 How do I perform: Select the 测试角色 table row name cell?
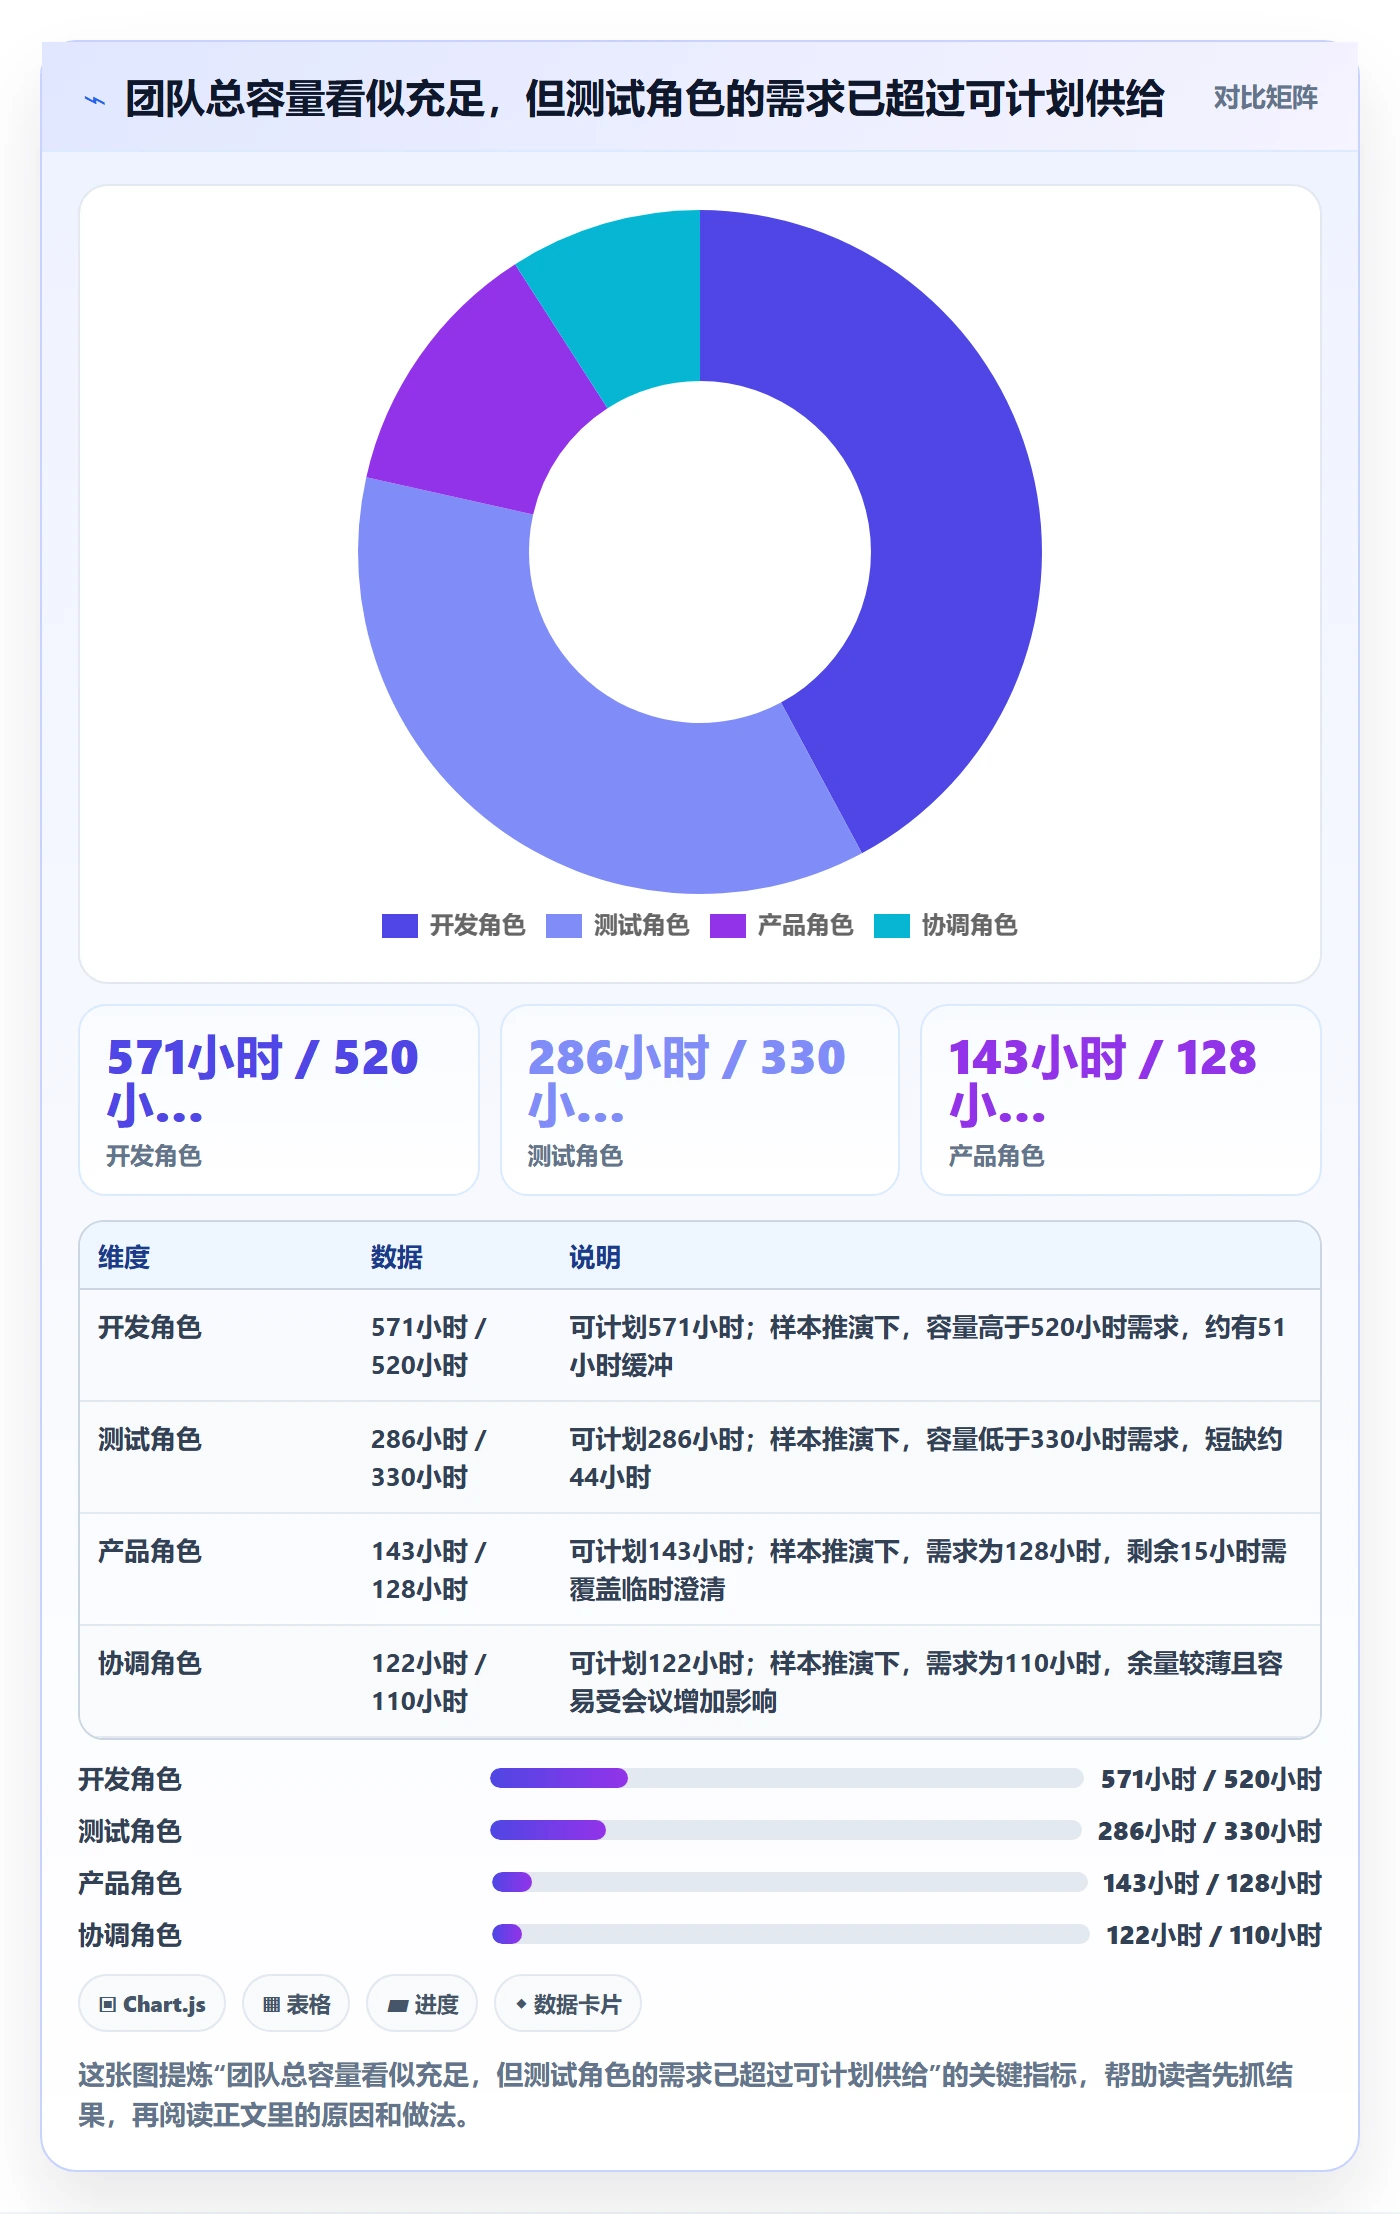[x=150, y=1439]
